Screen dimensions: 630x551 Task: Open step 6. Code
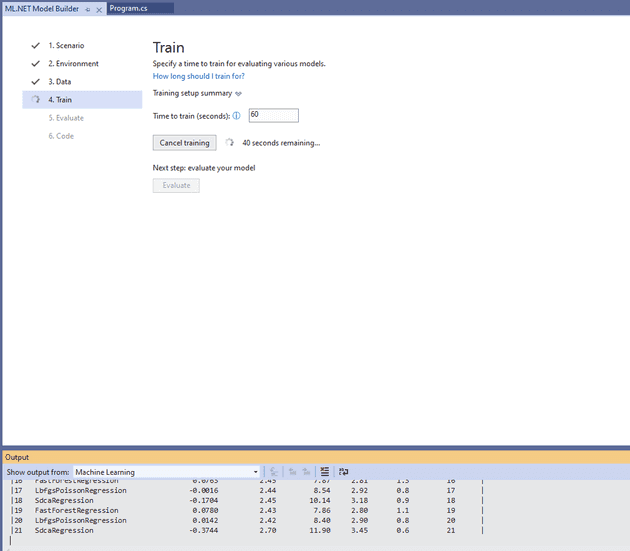[61, 136]
